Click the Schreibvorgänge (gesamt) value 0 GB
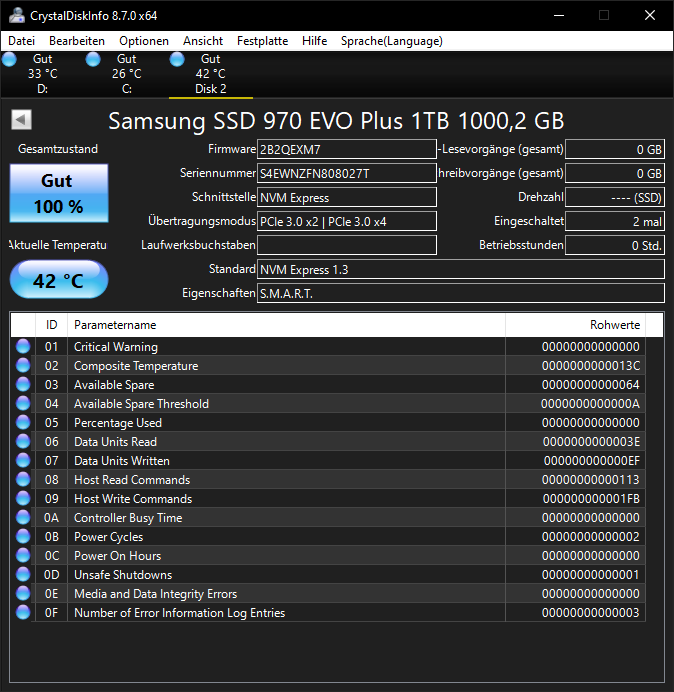Image resolution: width=674 pixels, height=692 pixels. pos(615,173)
